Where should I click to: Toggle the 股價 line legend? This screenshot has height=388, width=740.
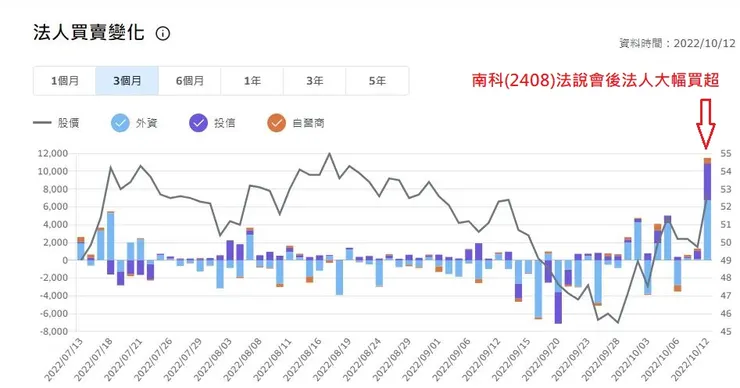click(56, 123)
